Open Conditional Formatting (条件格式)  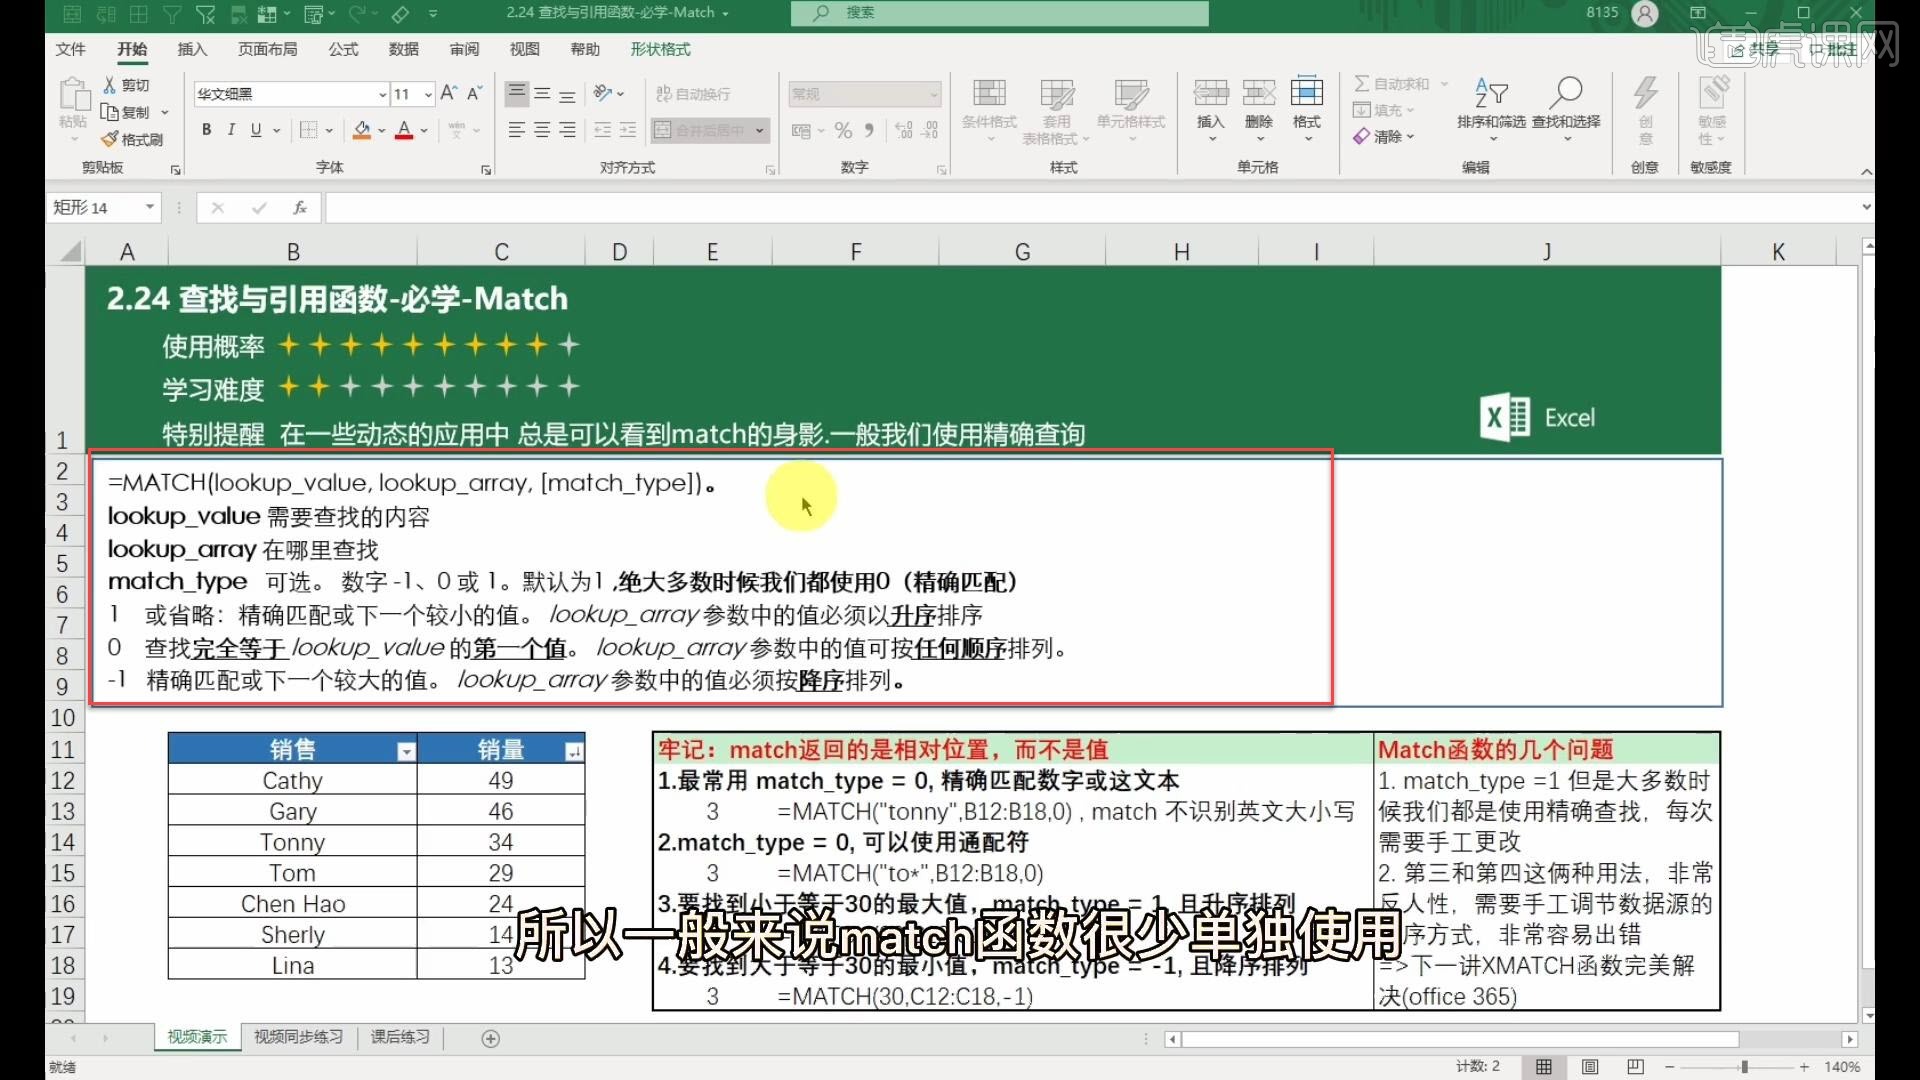(x=989, y=110)
